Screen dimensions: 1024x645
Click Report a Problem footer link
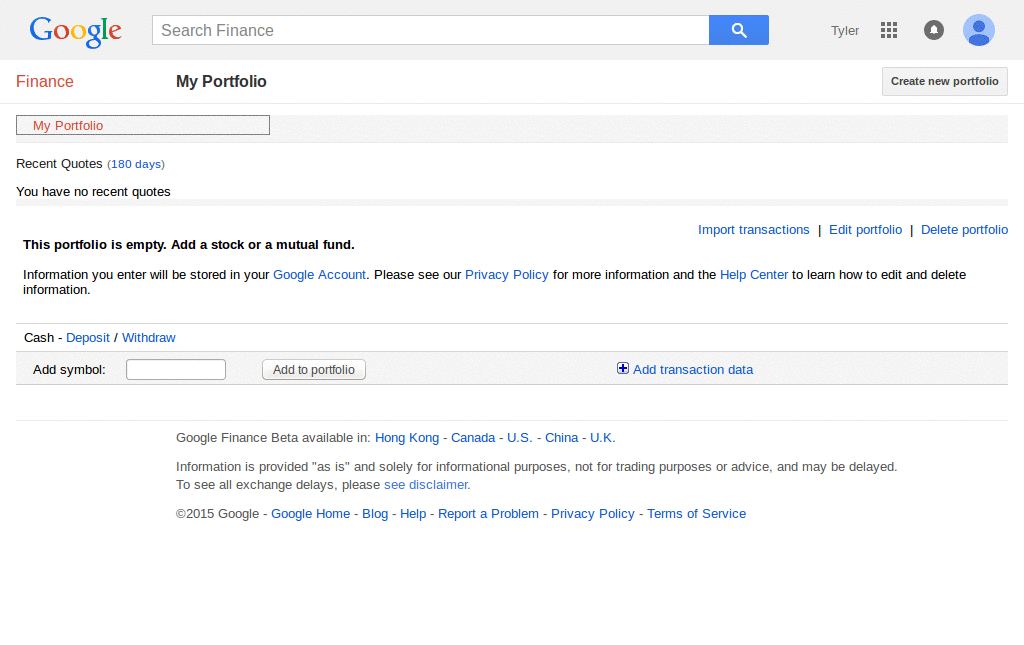488,514
